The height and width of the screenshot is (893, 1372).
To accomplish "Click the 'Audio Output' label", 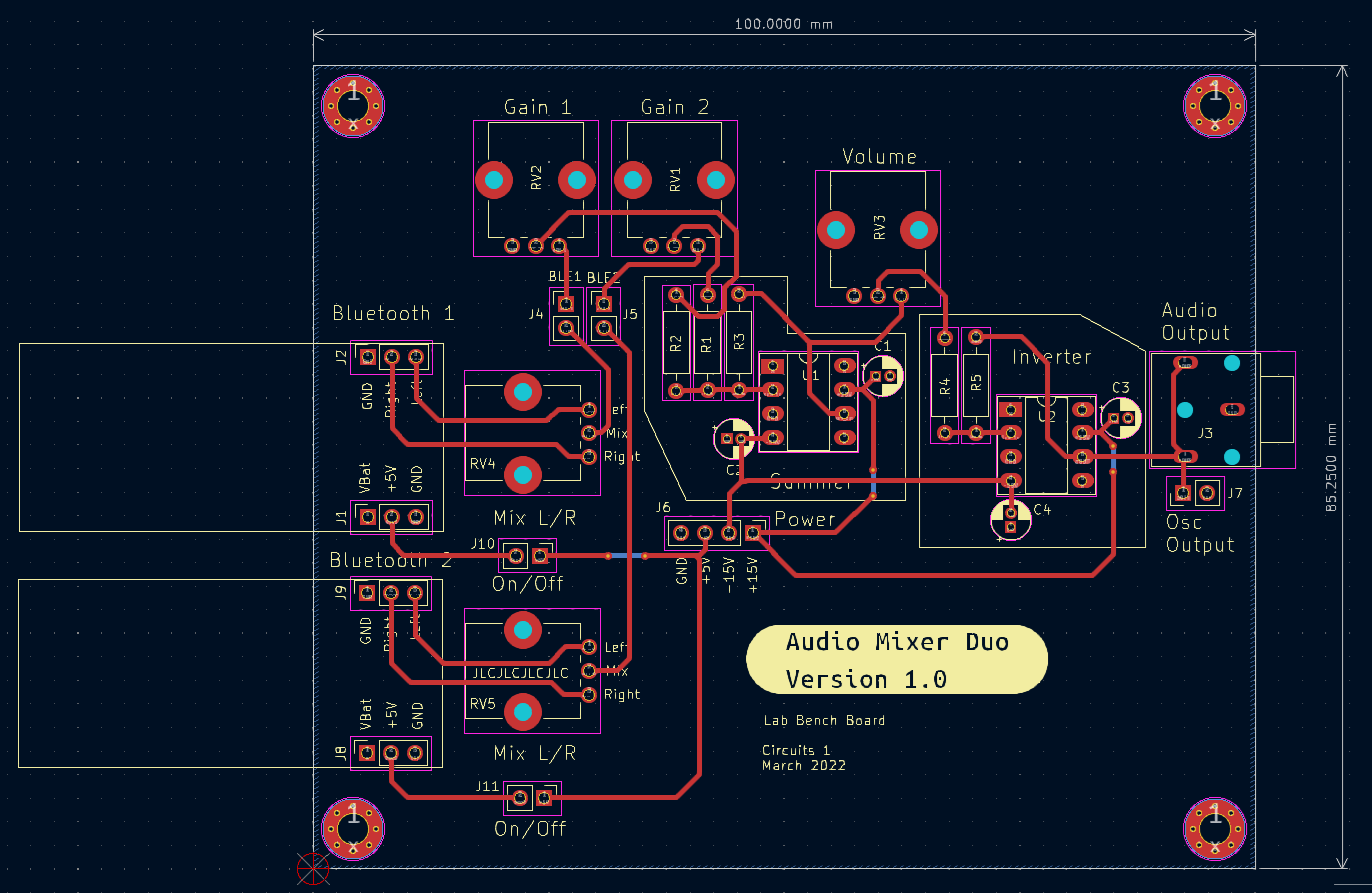I will [x=1196, y=322].
